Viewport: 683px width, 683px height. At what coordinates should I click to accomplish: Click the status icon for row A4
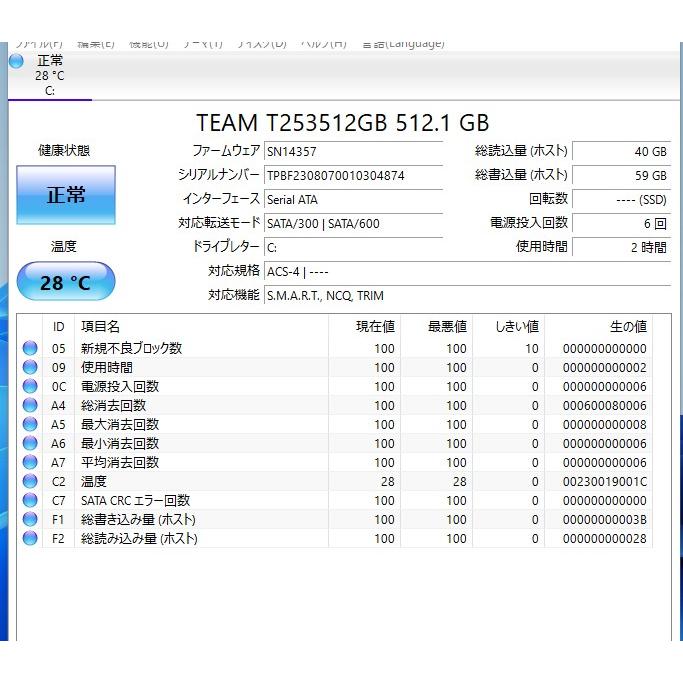[30, 405]
